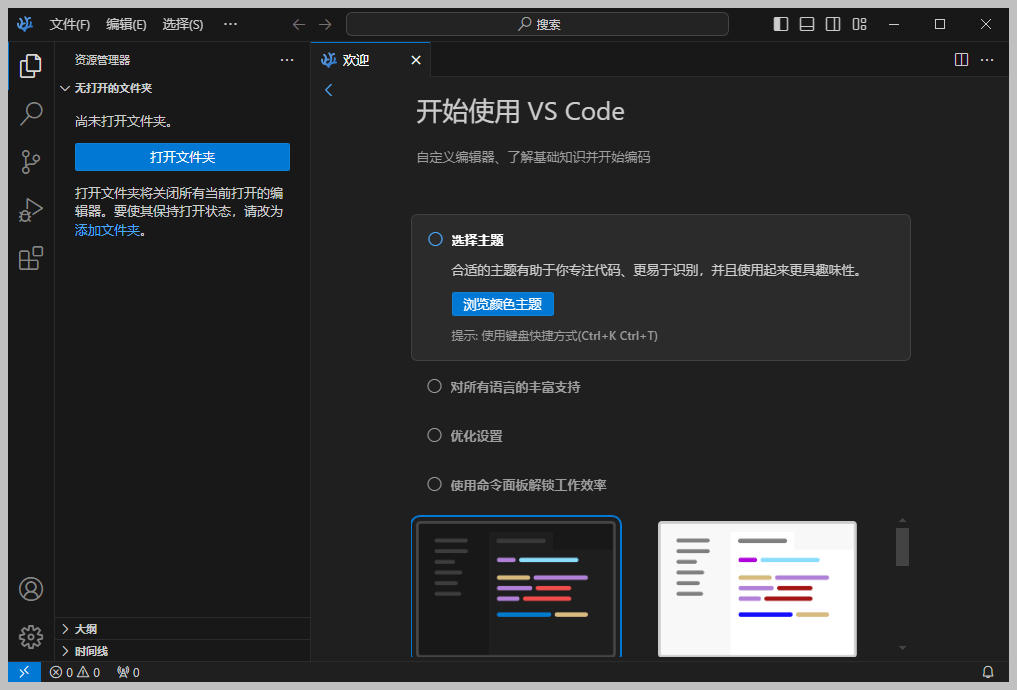The image size is (1017, 690).
Task: Open the Extensions marketplace icon
Action: pyautogui.click(x=30, y=257)
